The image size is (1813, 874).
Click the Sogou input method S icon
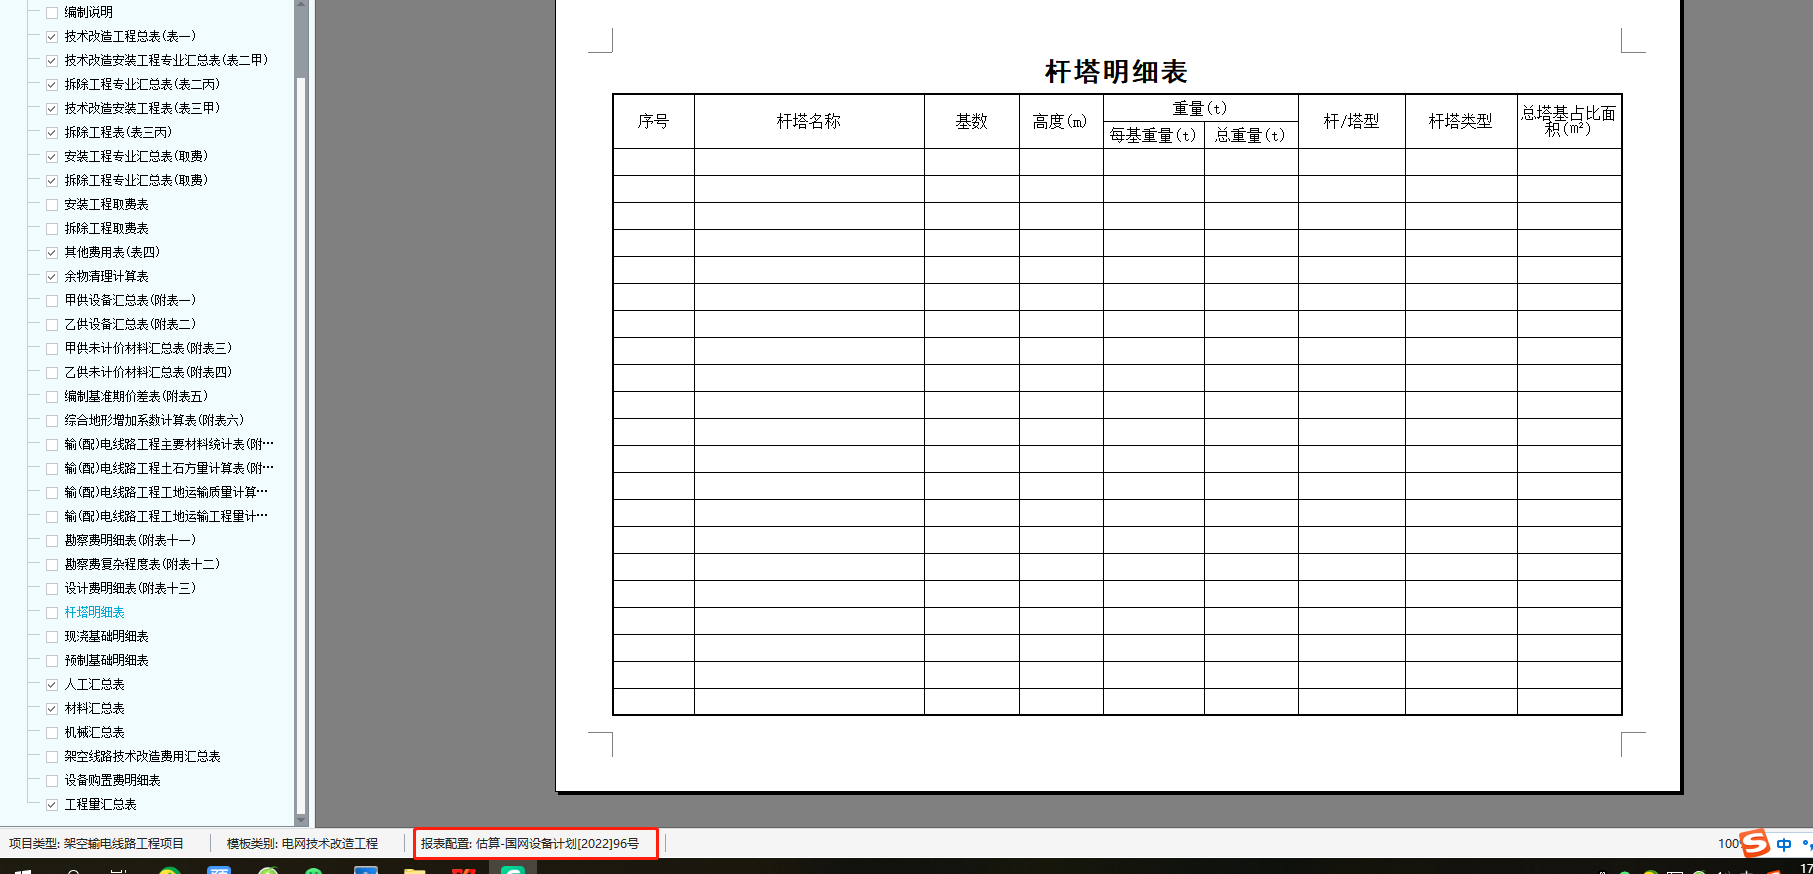click(1755, 843)
